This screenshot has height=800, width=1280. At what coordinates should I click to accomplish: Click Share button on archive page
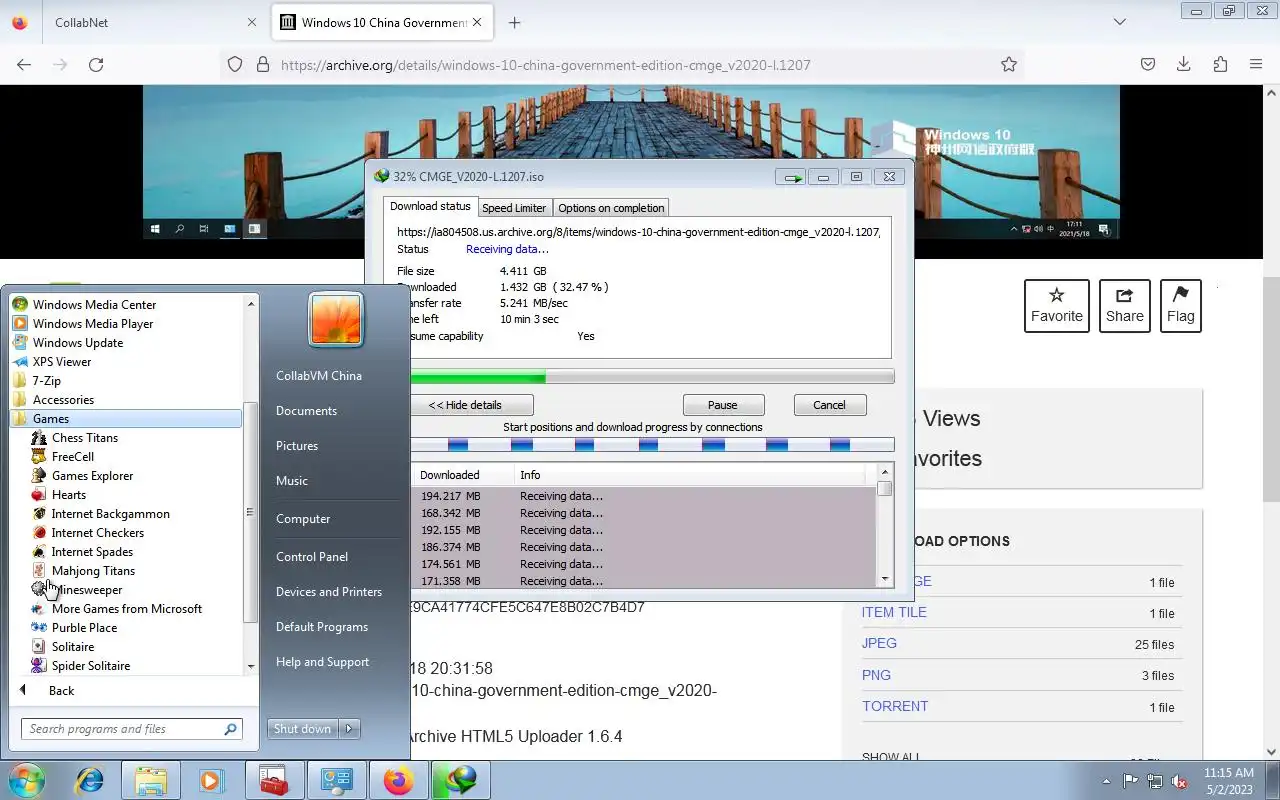[1125, 306]
